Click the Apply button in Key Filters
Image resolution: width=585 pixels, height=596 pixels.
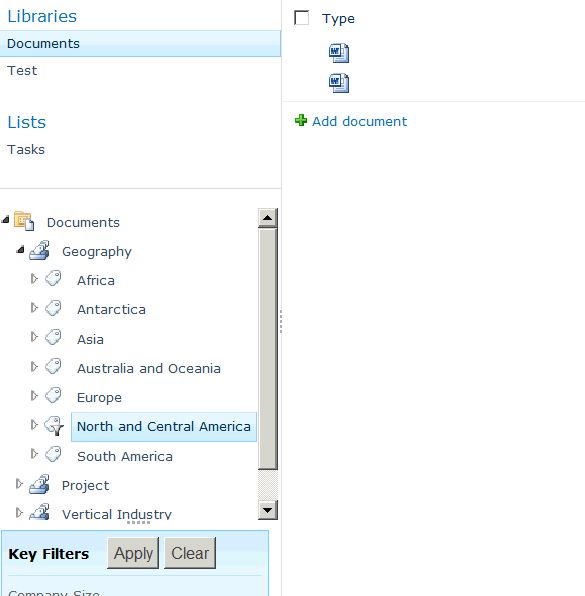point(133,553)
